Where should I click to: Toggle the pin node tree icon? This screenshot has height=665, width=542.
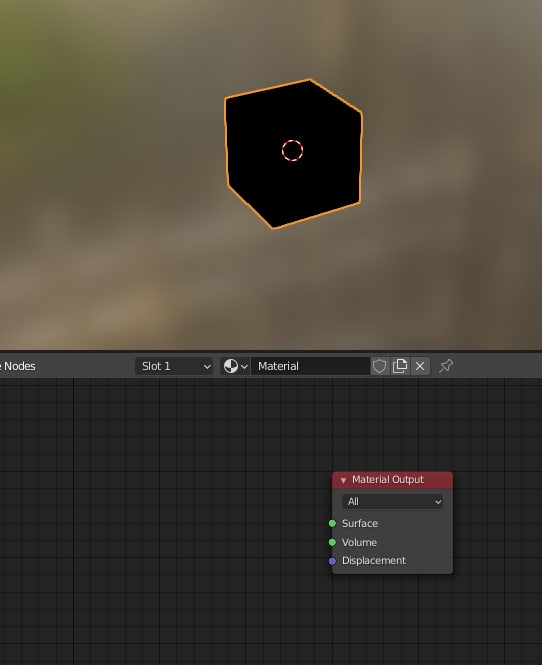(x=446, y=366)
